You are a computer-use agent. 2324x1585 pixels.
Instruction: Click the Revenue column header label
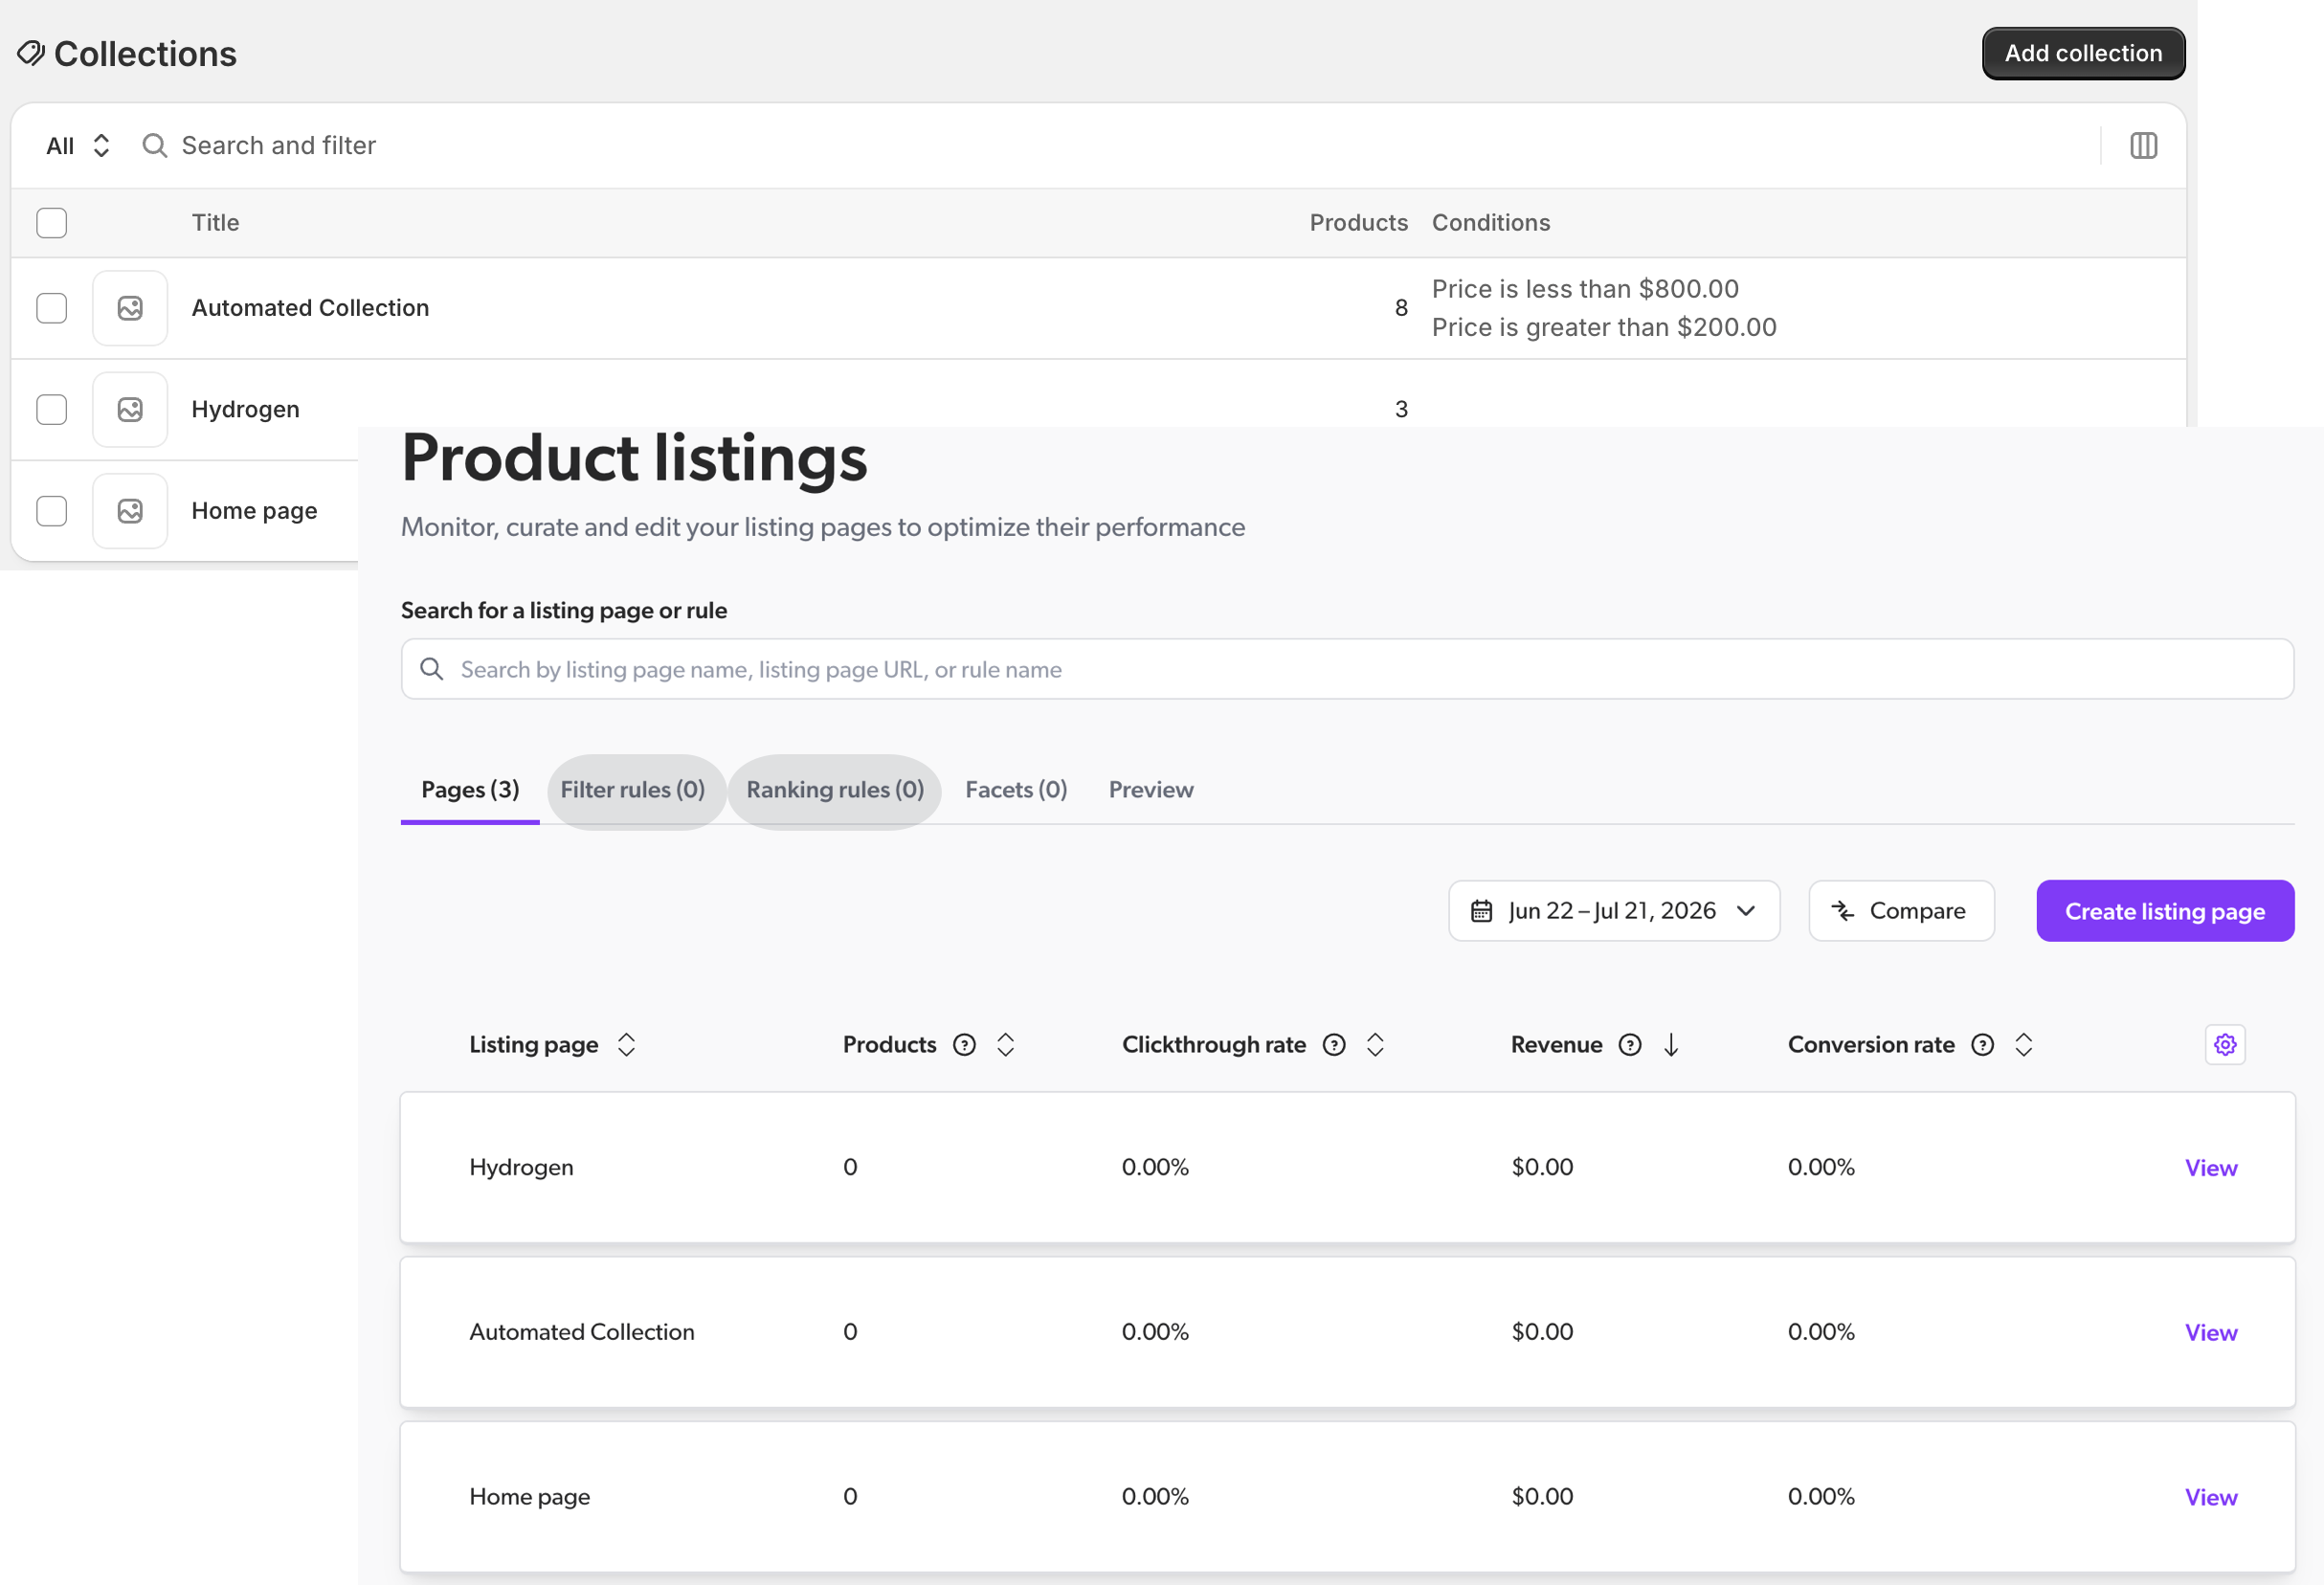click(1556, 1045)
